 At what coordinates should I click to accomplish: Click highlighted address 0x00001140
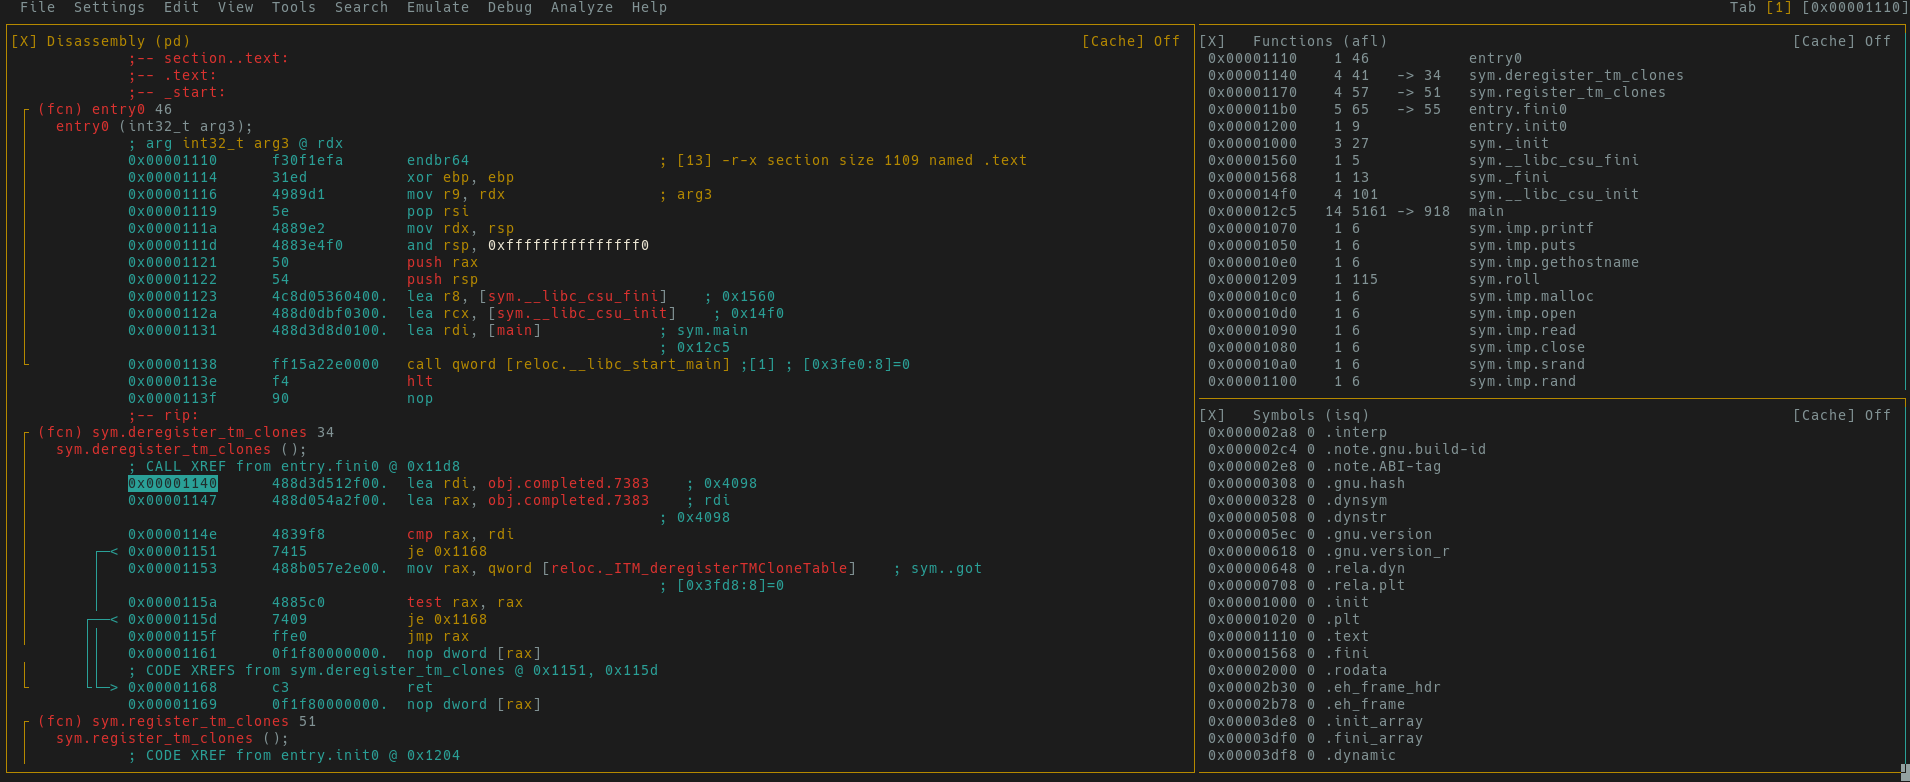(172, 483)
